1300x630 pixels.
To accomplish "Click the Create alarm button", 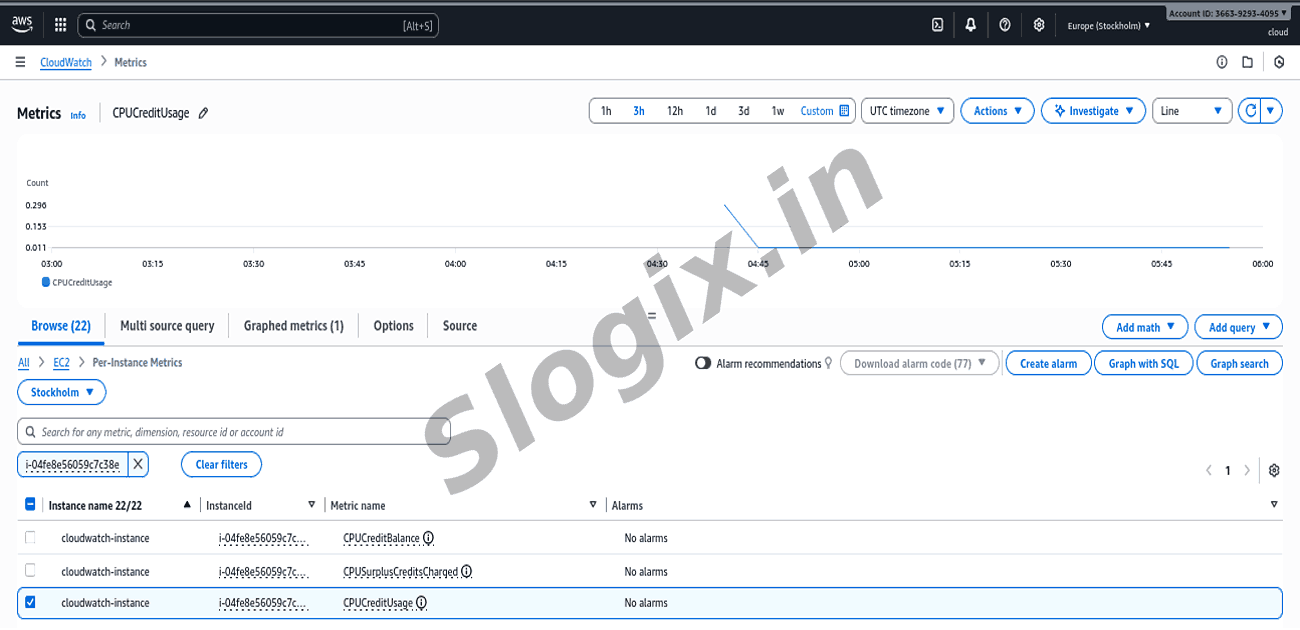I will pyautogui.click(x=1048, y=364).
